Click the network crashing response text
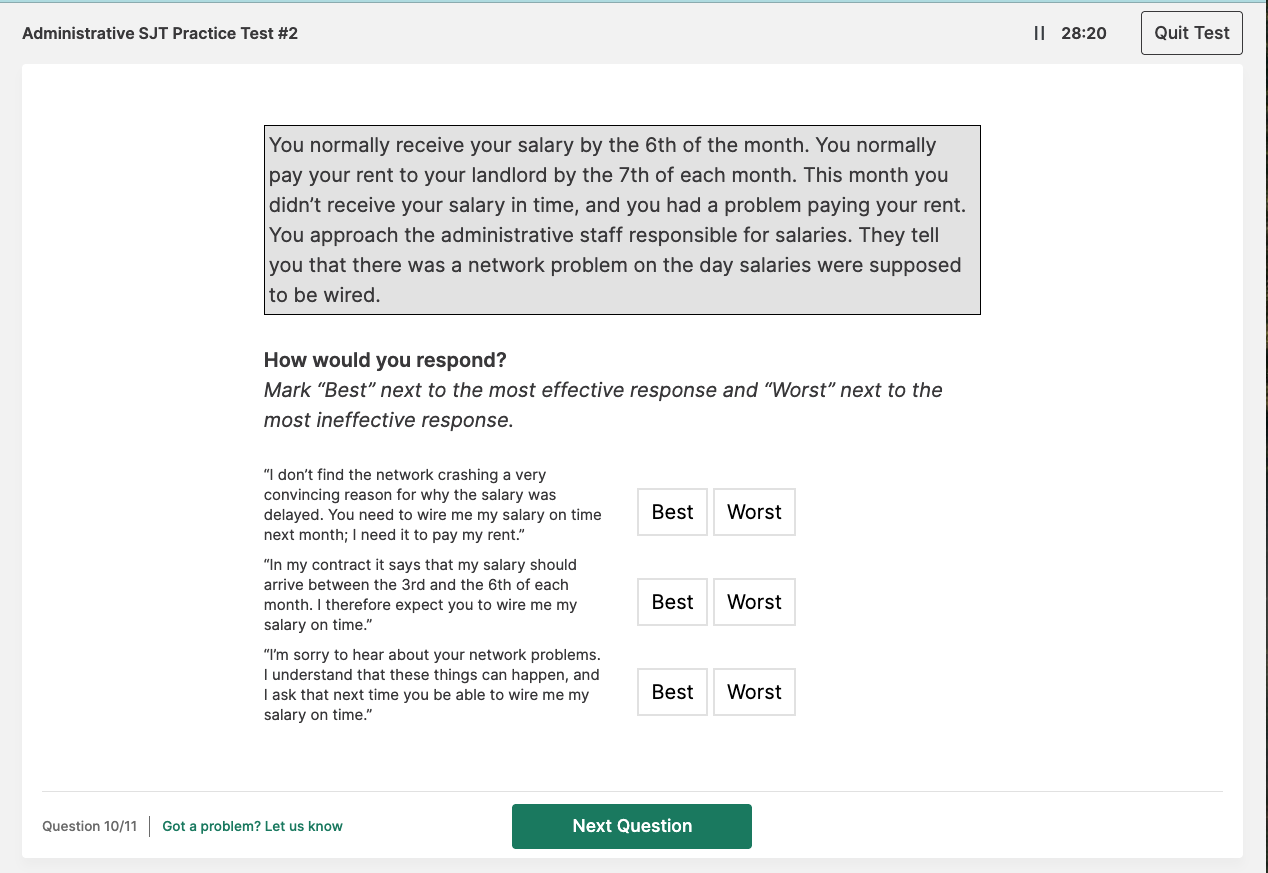Viewport: 1268px width, 873px height. tap(432, 505)
